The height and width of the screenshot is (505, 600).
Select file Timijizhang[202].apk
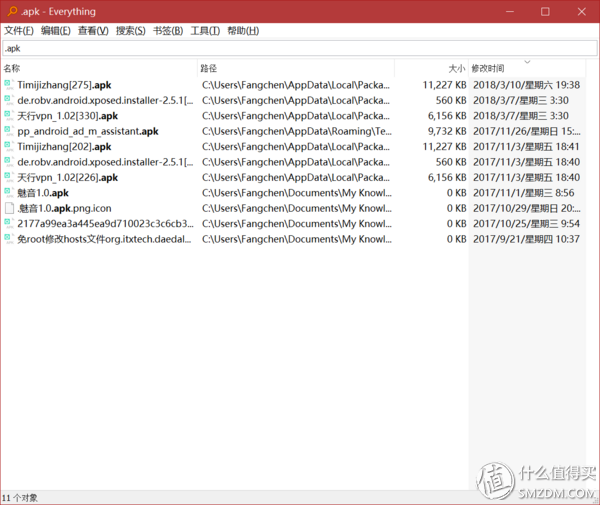(x=64, y=147)
